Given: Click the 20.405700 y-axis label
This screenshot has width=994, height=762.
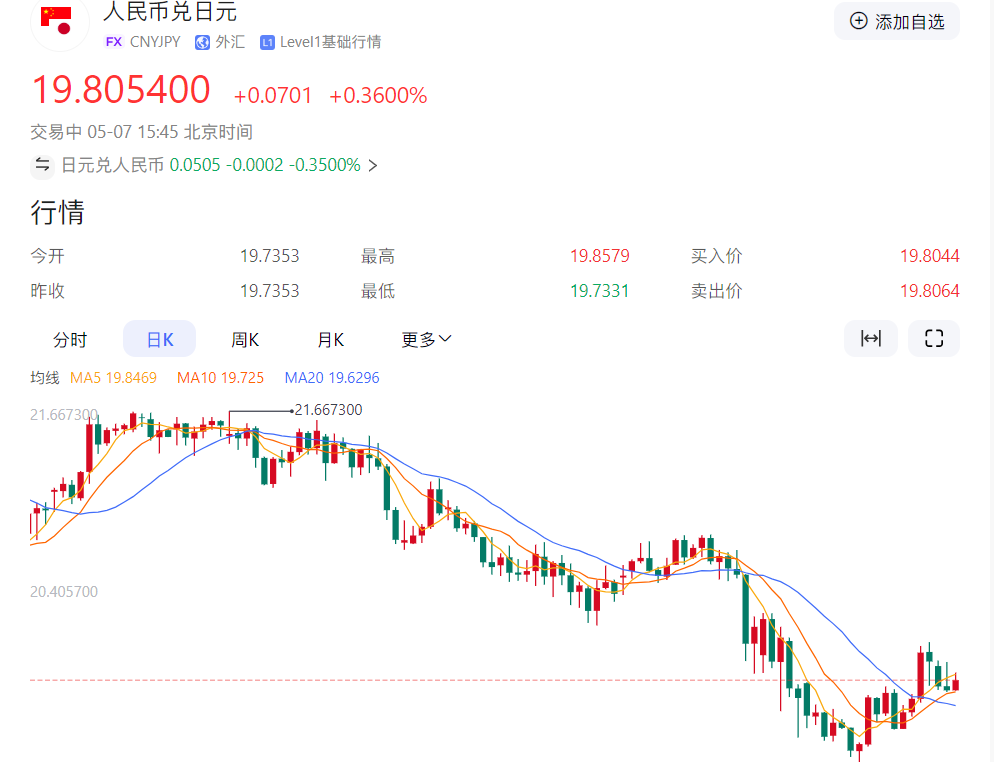Looking at the screenshot, I should [64, 592].
